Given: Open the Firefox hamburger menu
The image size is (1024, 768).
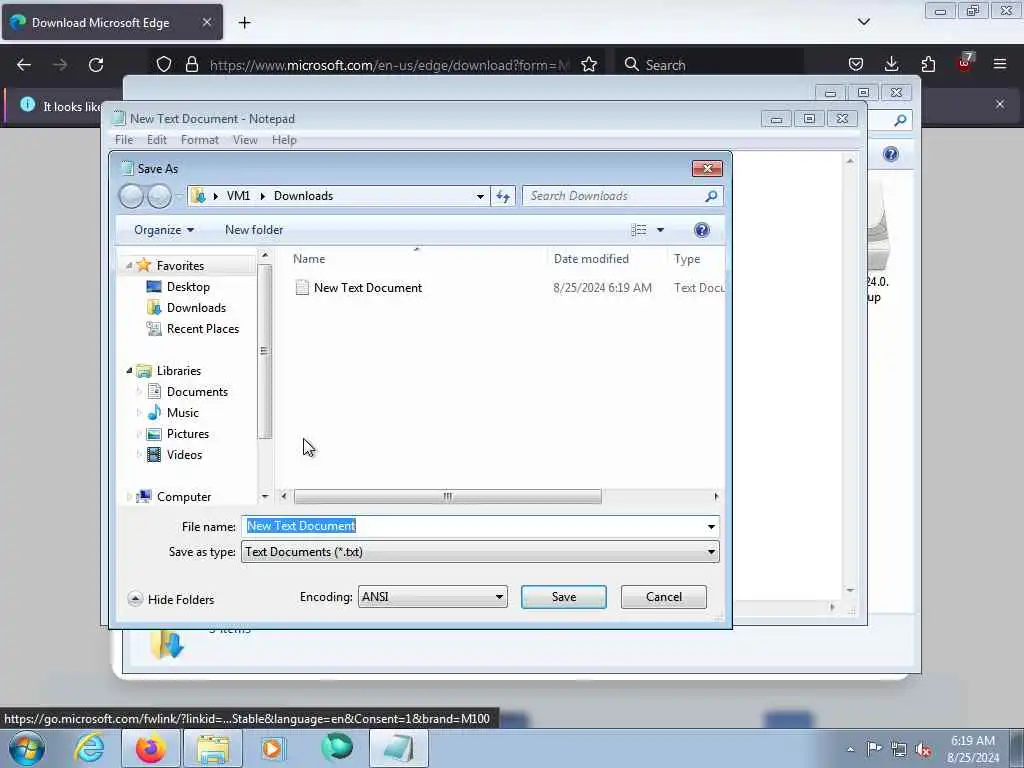Looking at the screenshot, I should point(1000,64).
